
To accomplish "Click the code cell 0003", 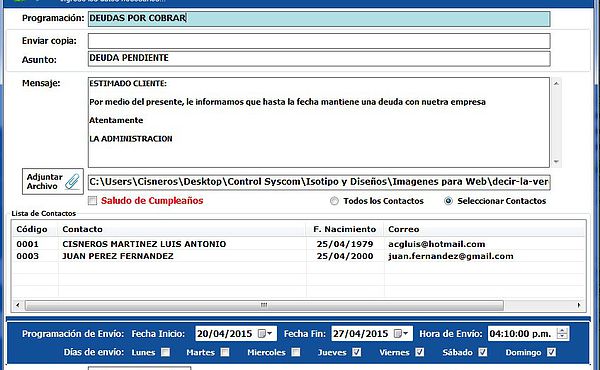I will [x=28, y=256].
